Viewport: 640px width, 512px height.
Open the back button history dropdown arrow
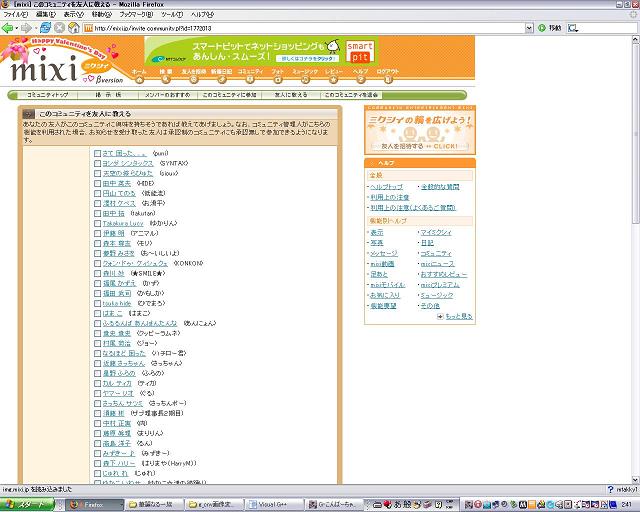18,28
